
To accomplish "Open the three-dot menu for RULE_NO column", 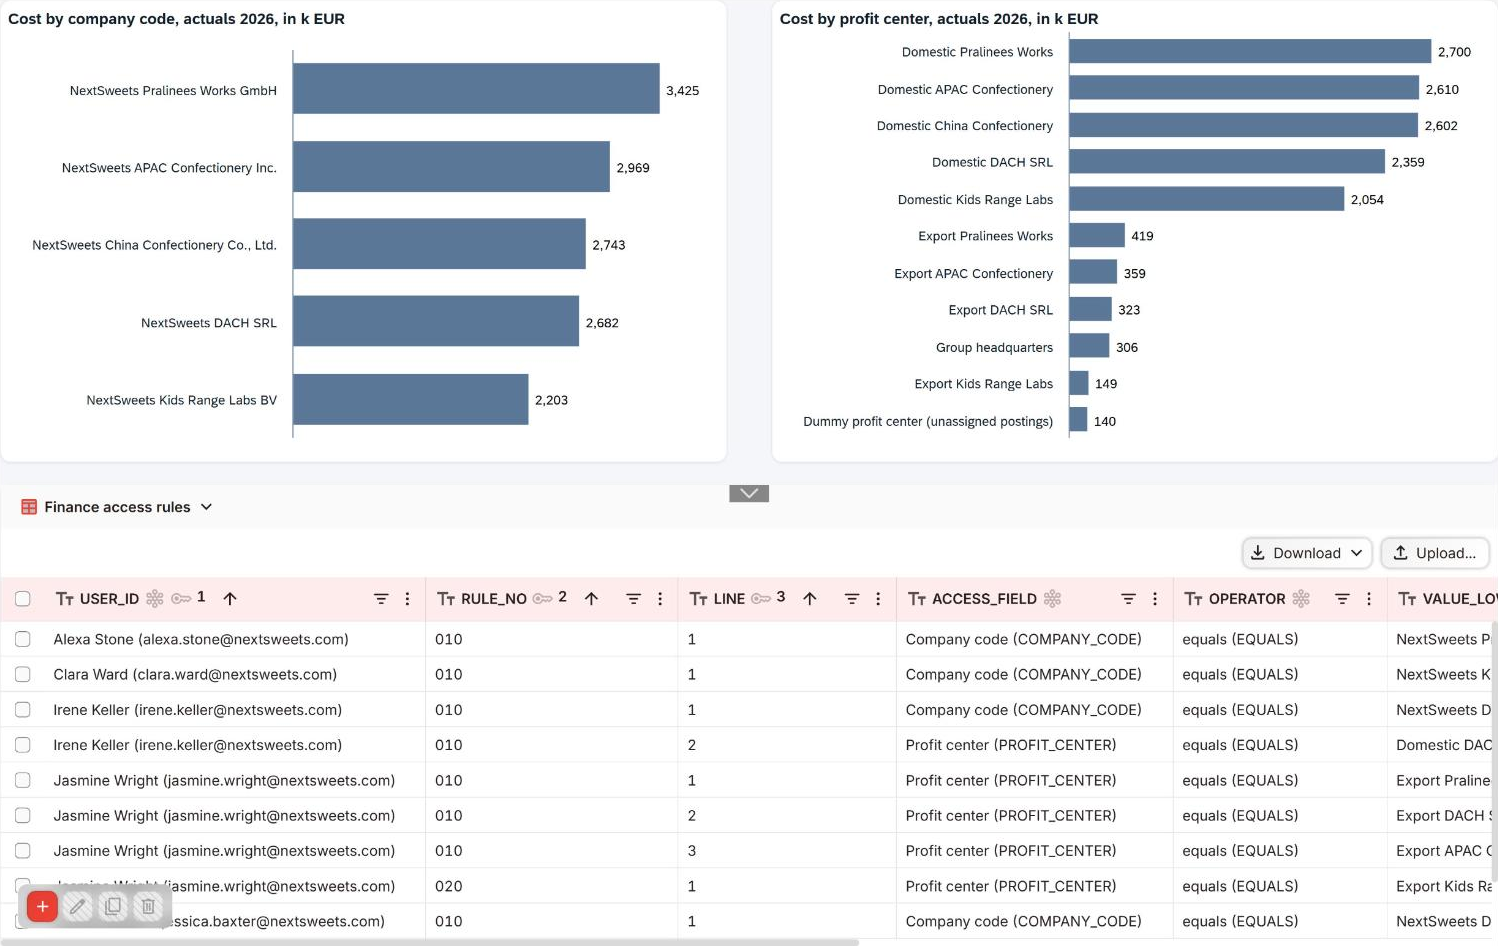I will (x=660, y=599).
